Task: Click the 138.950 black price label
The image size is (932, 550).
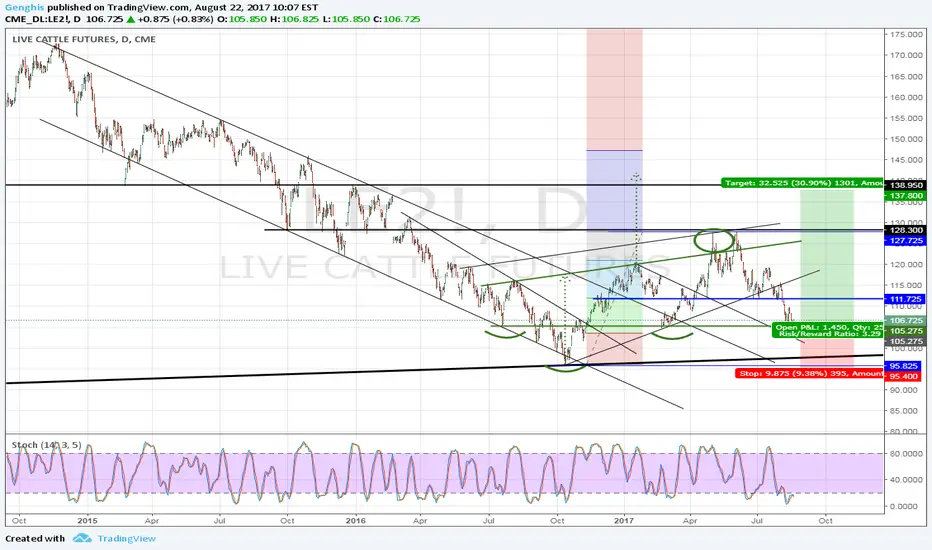Action: click(x=905, y=185)
